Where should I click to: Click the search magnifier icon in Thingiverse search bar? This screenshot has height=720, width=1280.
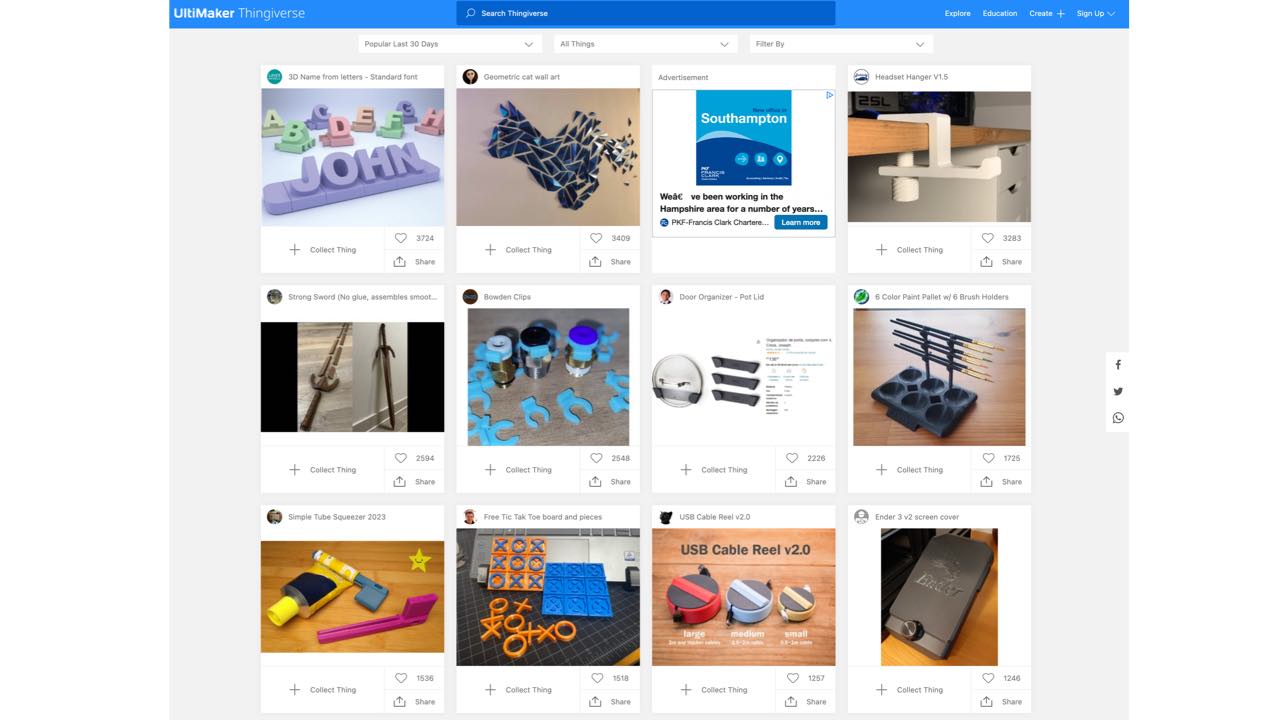click(469, 13)
